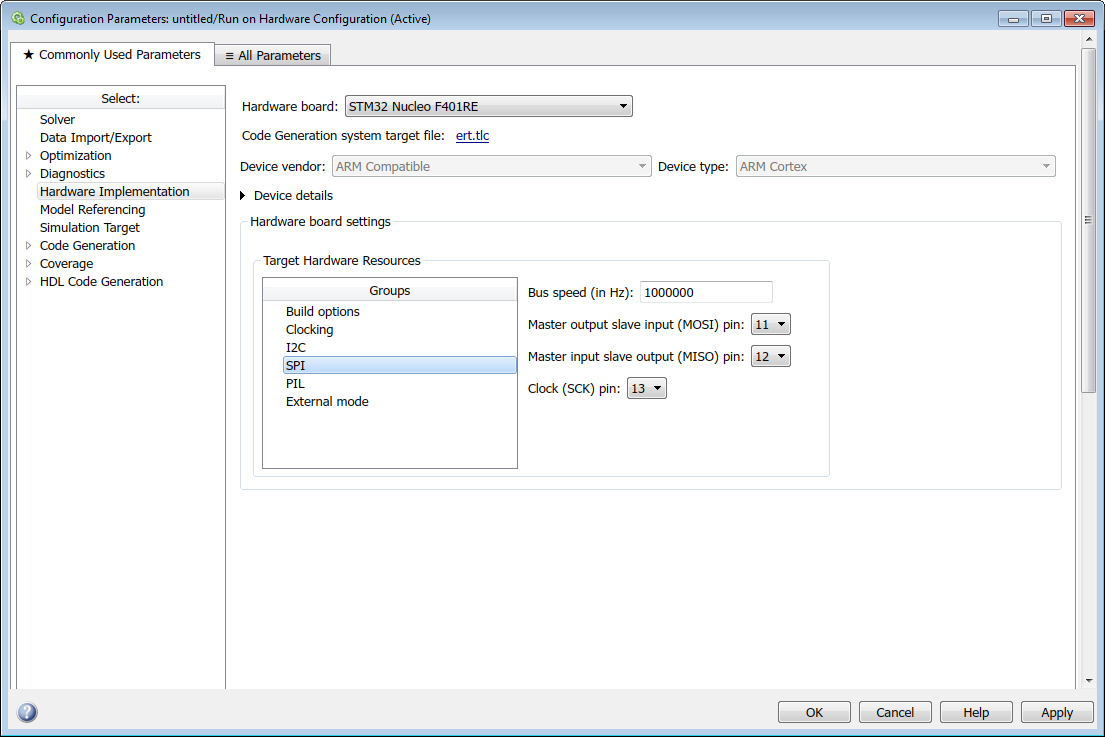Switch to the All Parameters tab
This screenshot has width=1105, height=737.
point(273,56)
